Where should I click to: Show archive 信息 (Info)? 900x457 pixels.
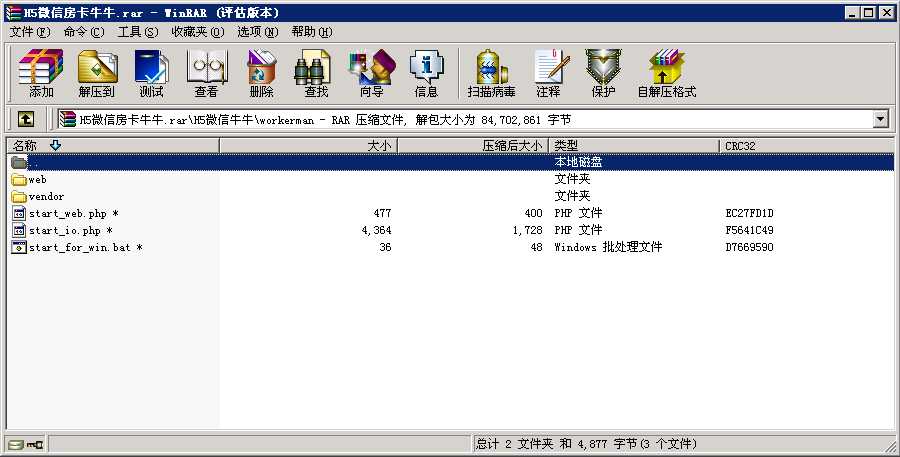(426, 73)
